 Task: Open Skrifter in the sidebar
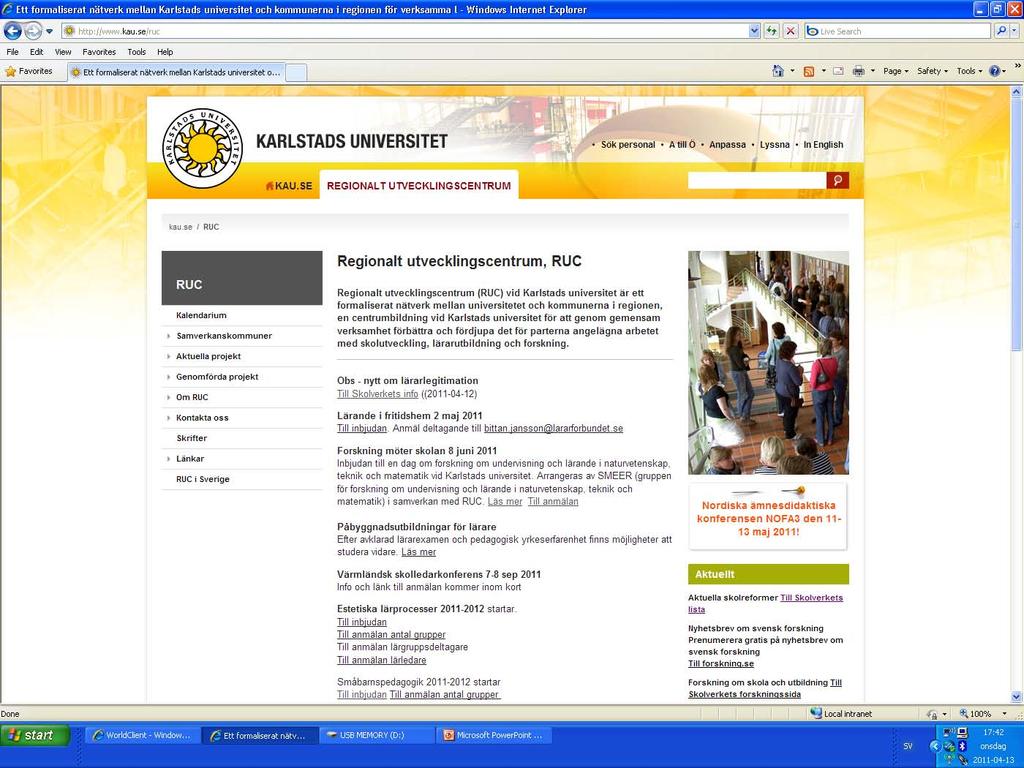point(191,438)
